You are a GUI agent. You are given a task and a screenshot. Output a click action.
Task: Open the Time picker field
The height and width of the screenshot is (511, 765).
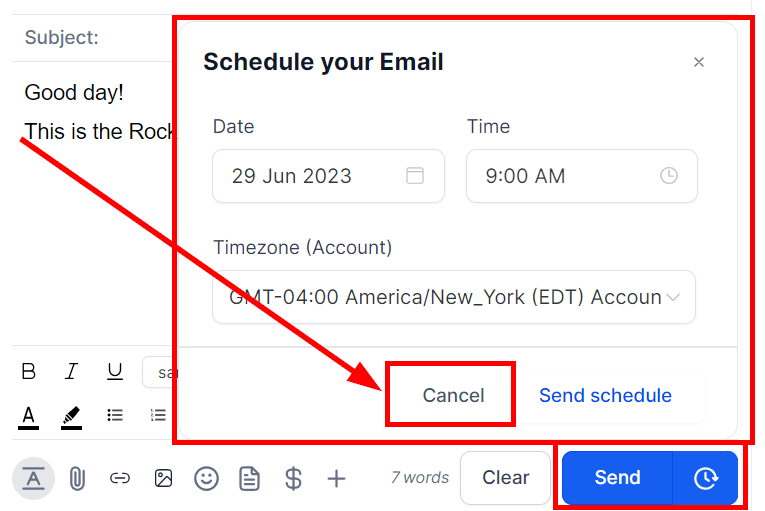click(582, 176)
